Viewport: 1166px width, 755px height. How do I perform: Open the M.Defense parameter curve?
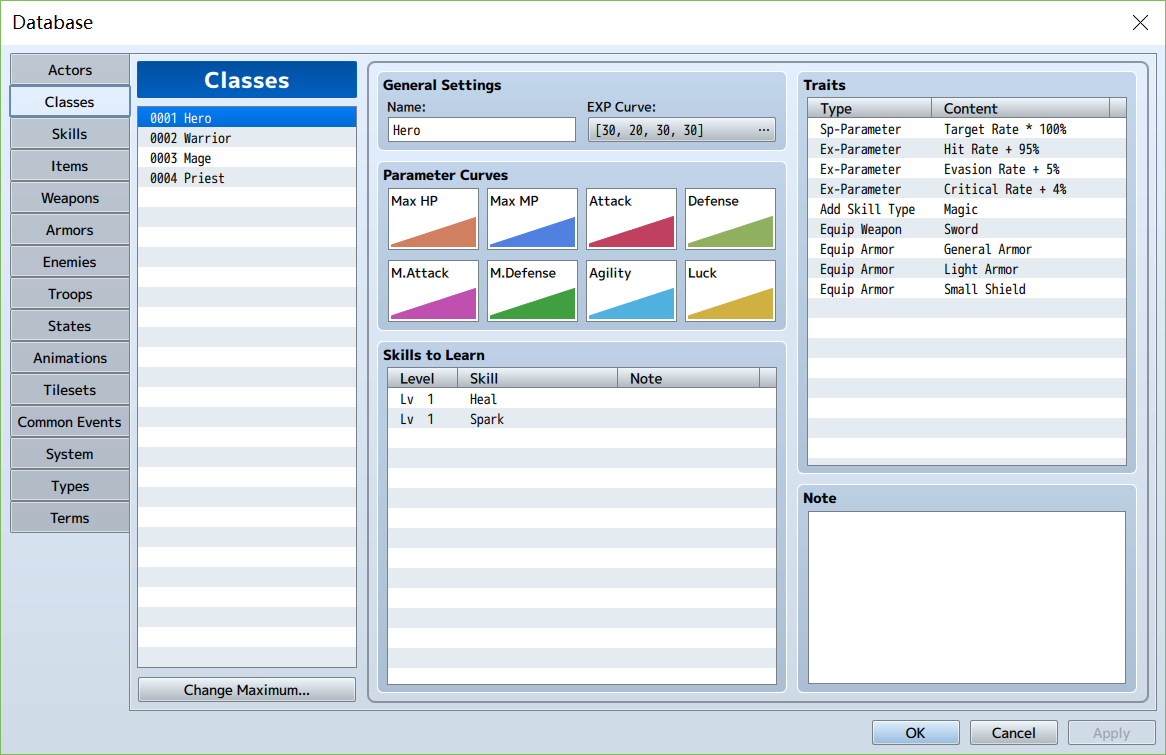pyautogui.click(x=532, y=291)
